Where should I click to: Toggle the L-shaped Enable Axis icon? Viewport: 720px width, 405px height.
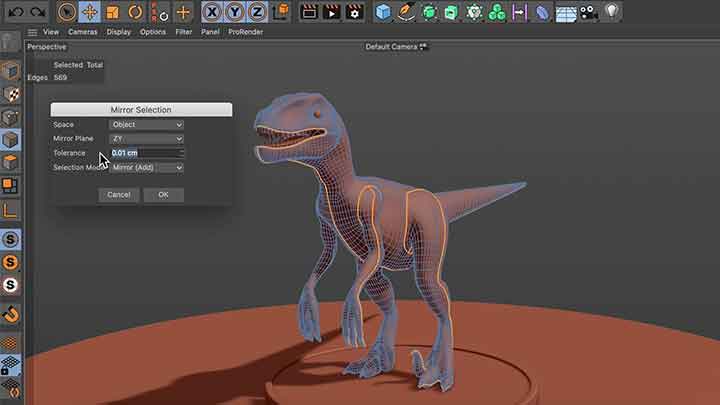coord(10,211)
